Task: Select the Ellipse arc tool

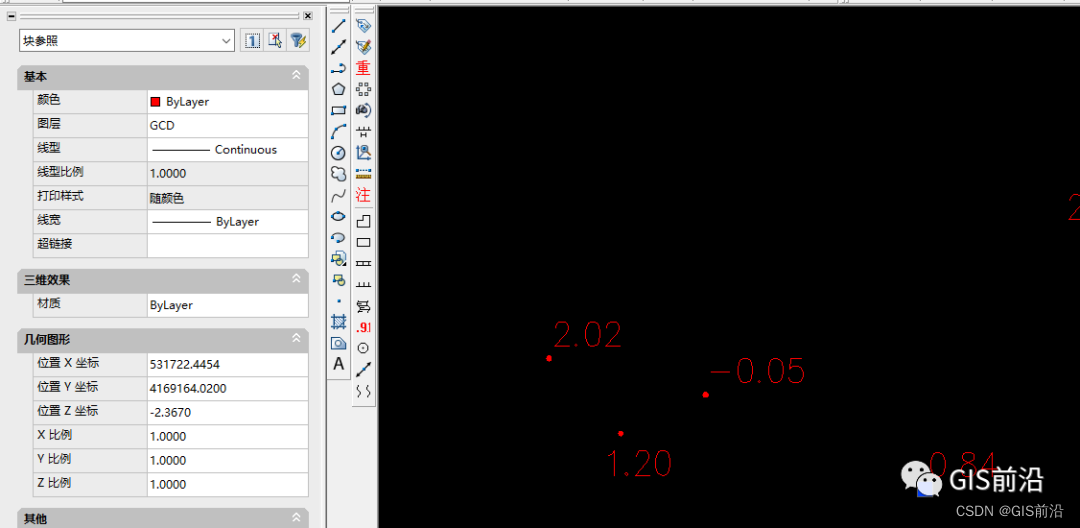Action: pos(338,237)
